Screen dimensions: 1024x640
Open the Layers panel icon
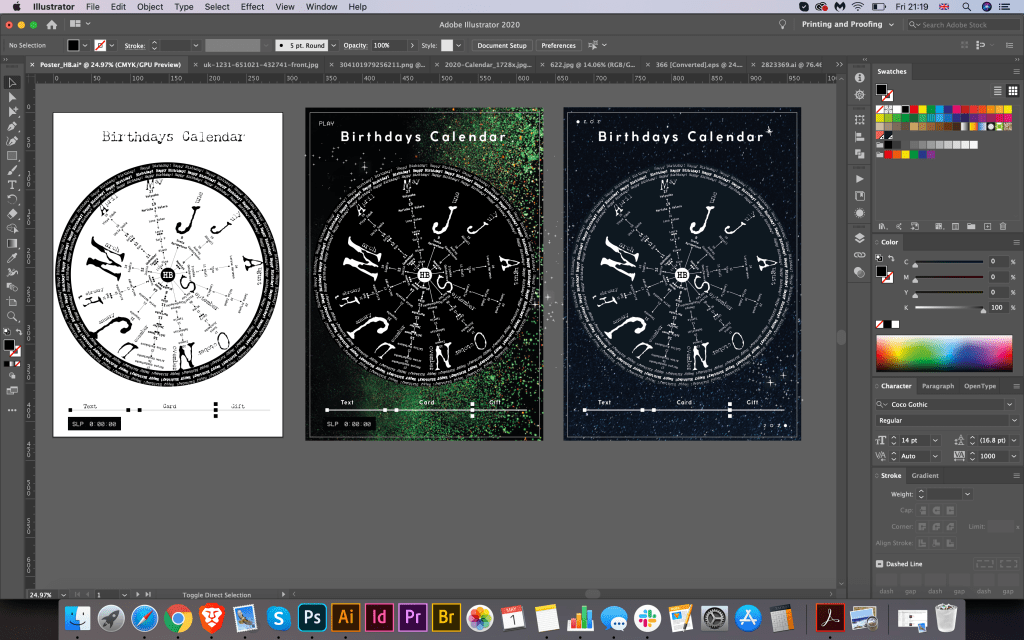[x=859, y=239]
